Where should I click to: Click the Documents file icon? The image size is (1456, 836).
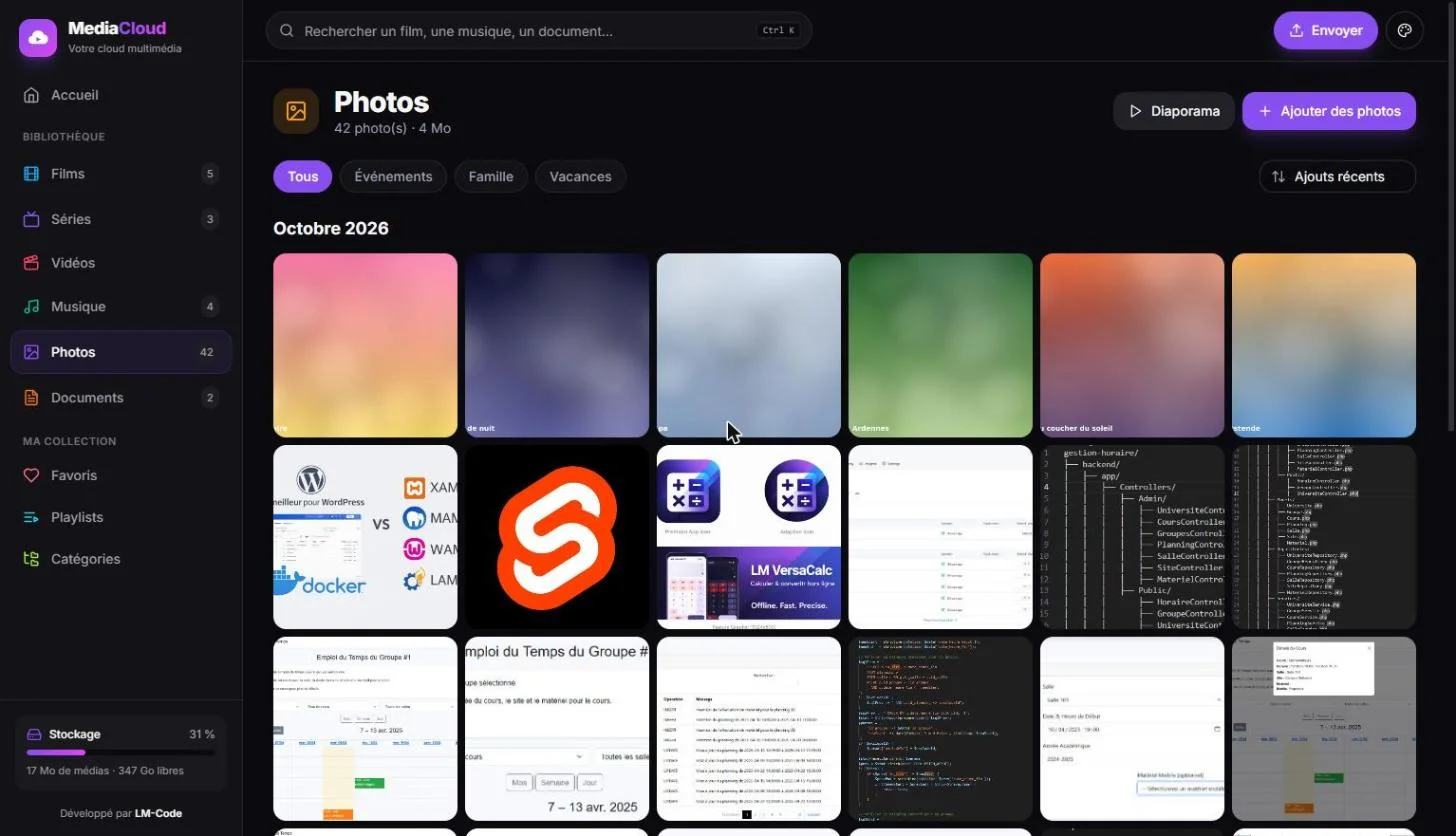click(x=32, y=398)
